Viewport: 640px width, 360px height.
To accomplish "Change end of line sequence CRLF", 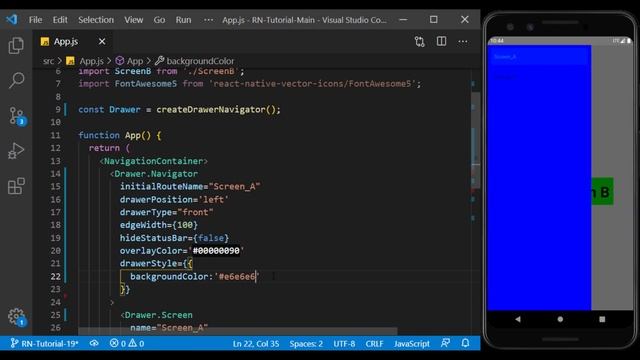I will coord(374,344).
